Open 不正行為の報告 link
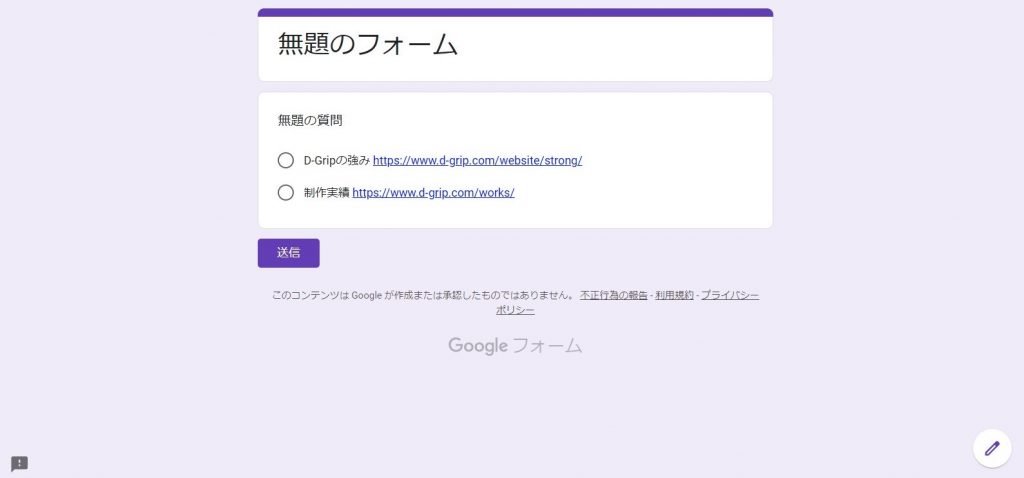The width and height of the screenshot is (1024, 478). click(x=614, y=295)
